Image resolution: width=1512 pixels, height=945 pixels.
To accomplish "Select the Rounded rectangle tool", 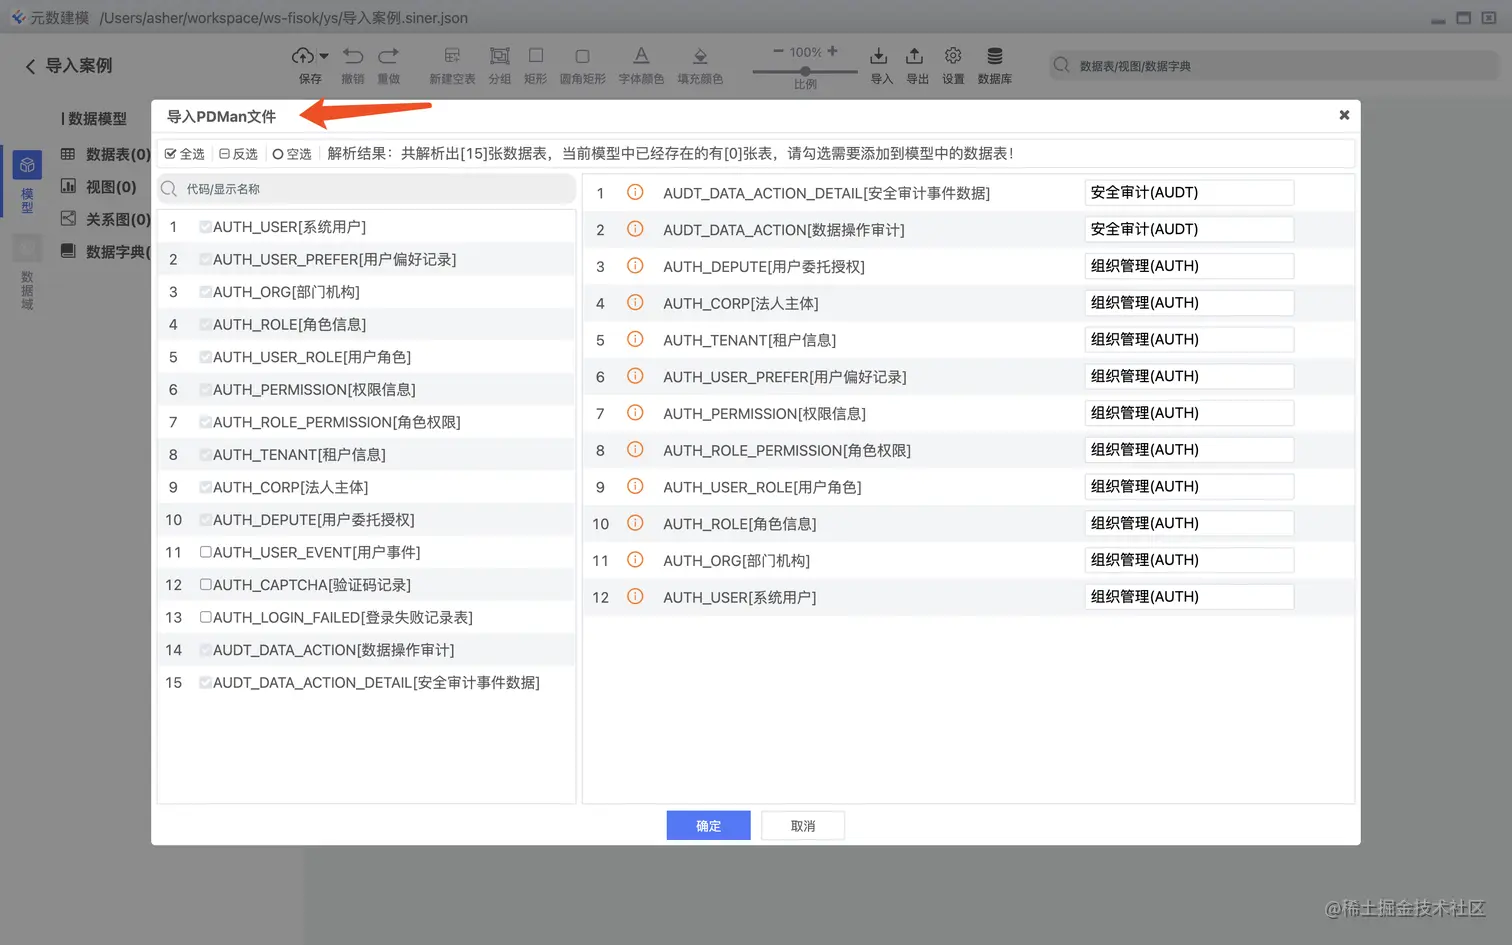I will coord(583,56).
